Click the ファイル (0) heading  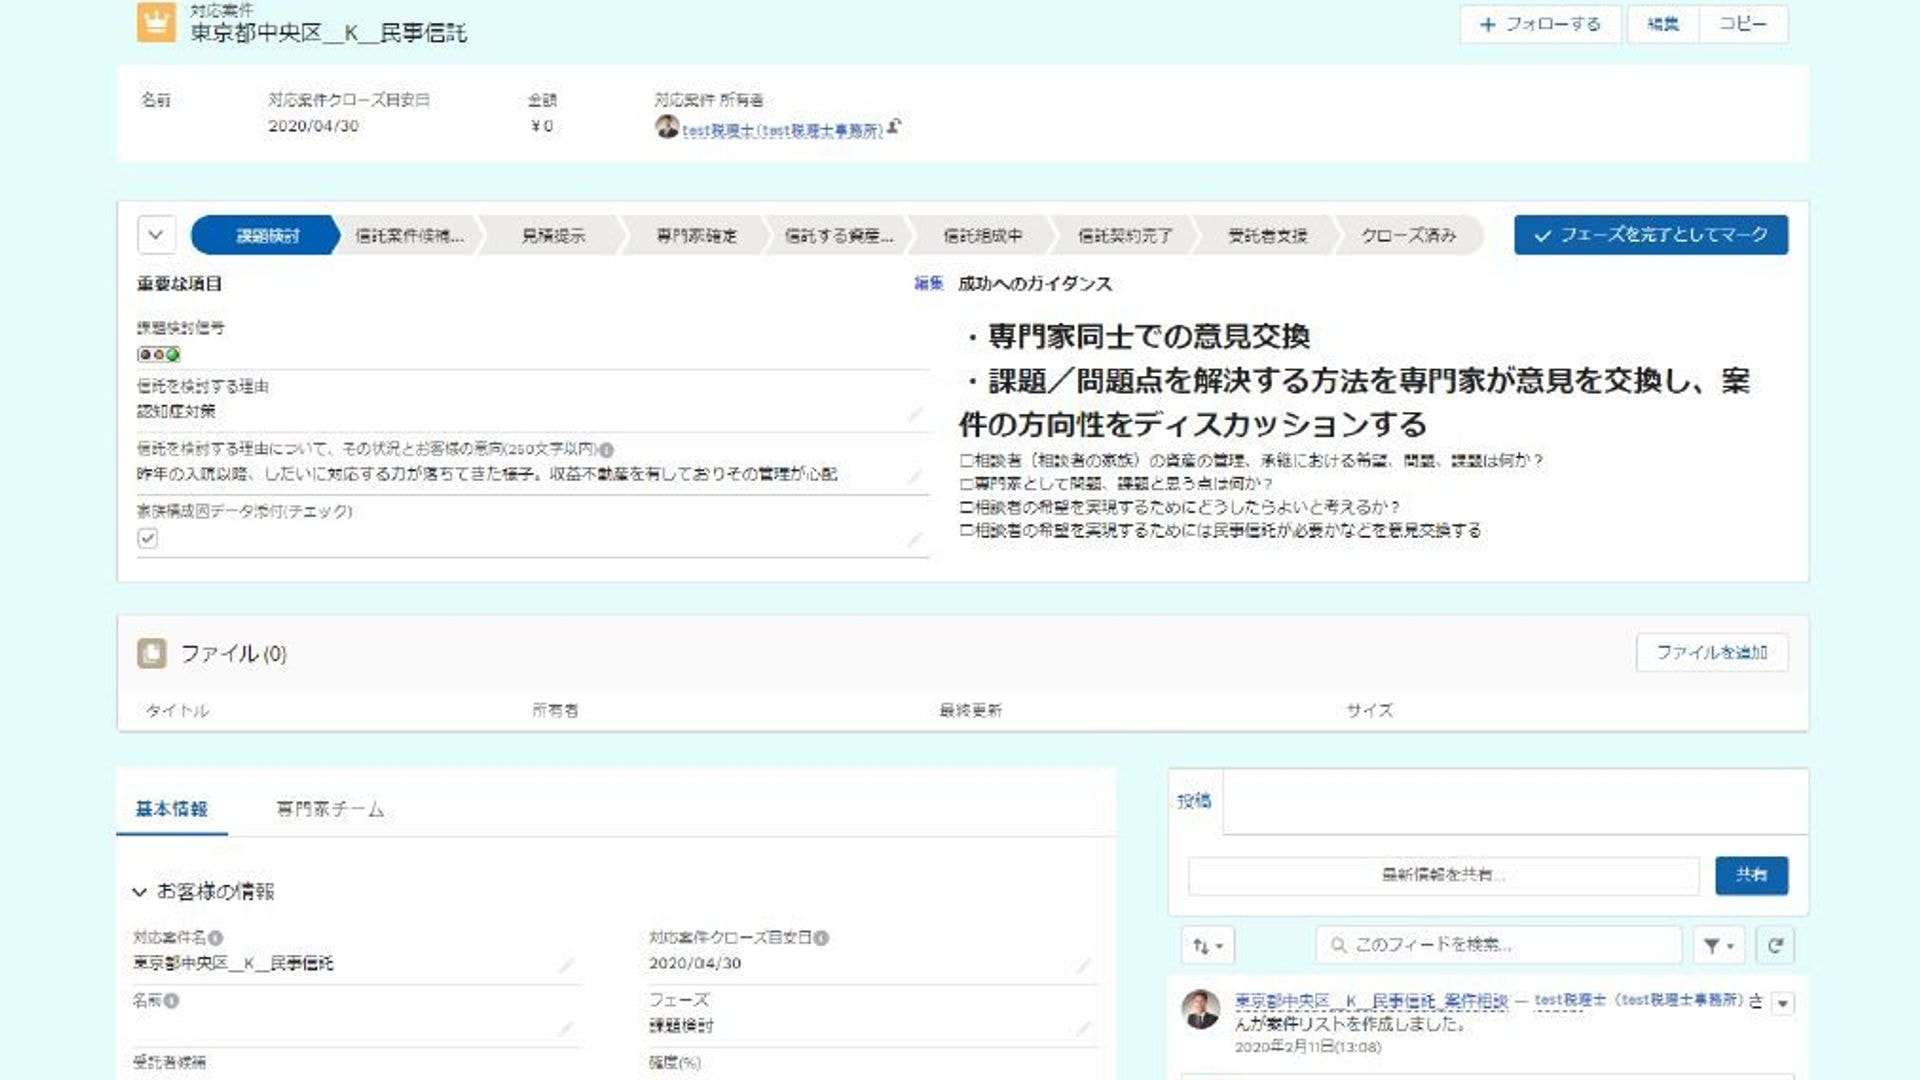point(234,653)
